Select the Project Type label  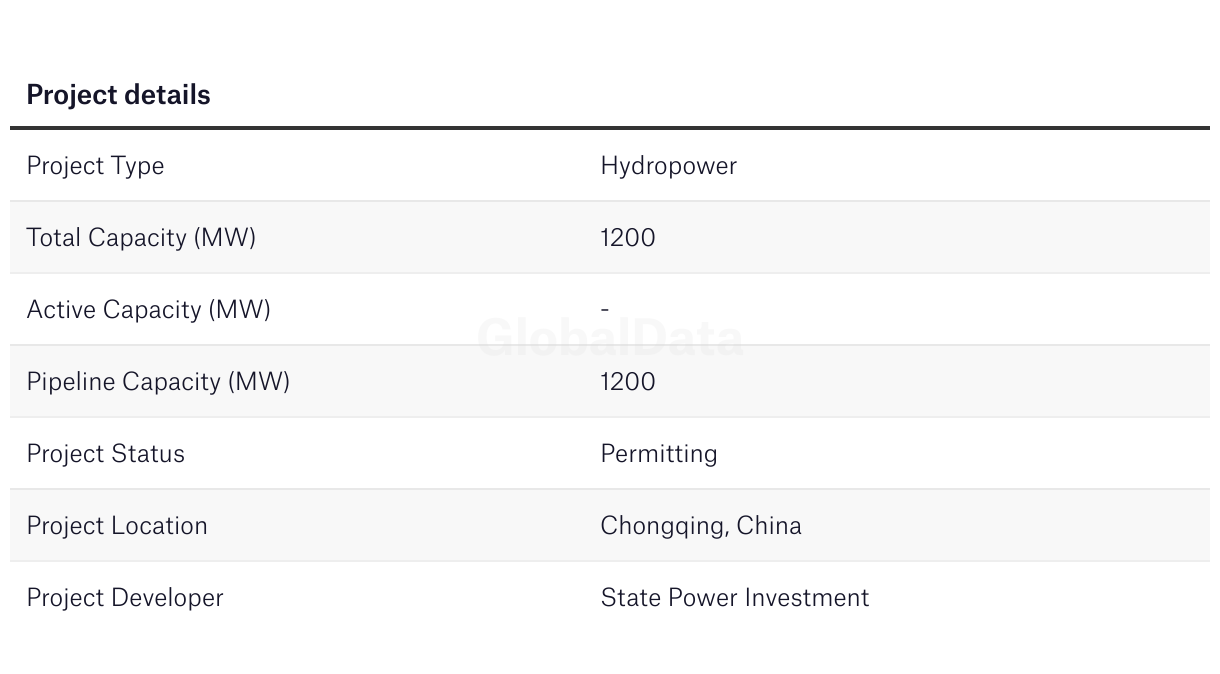pos(95,166)
